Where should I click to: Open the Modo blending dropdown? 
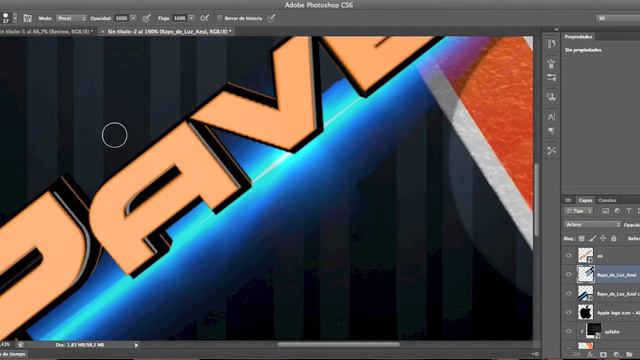[71, 18]
